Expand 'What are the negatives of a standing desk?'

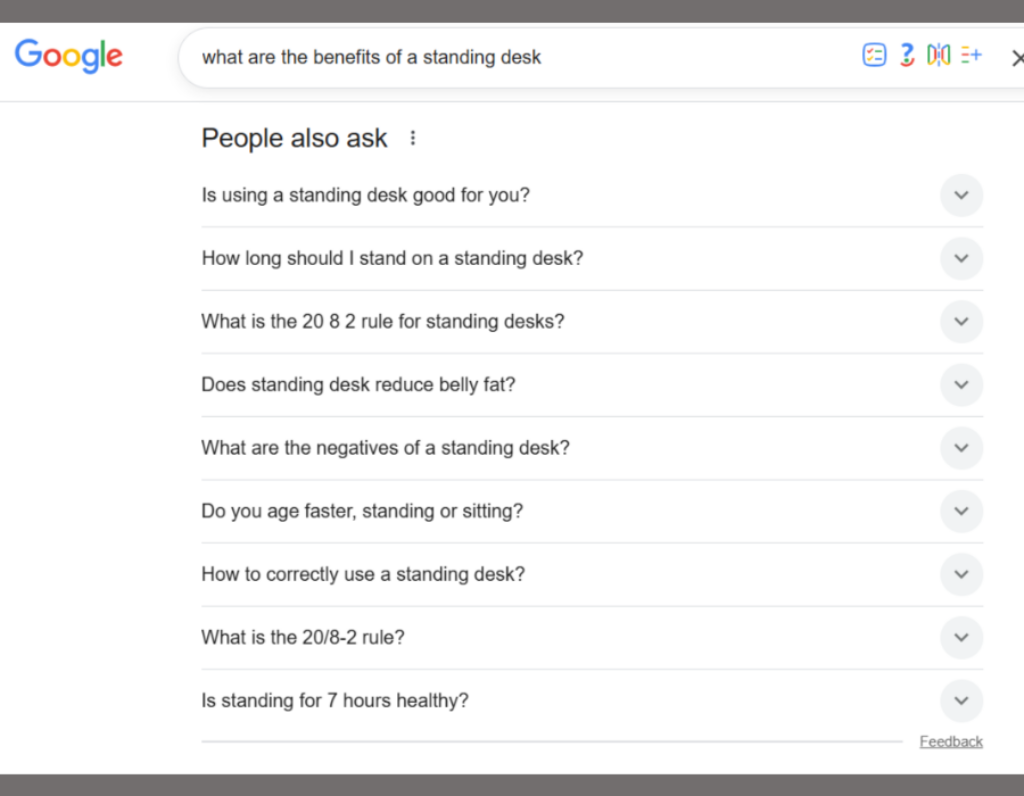(961, 448)
